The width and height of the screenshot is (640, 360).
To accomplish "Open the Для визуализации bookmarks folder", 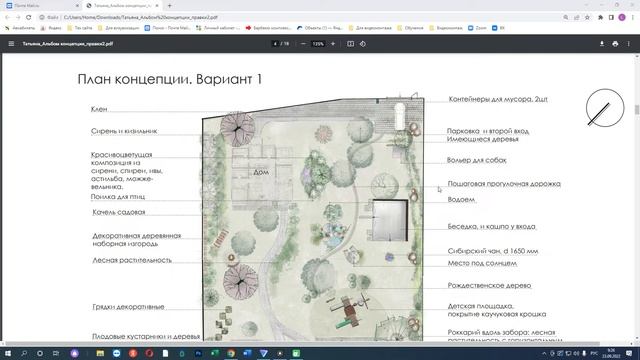I will [x=119, y=28].
